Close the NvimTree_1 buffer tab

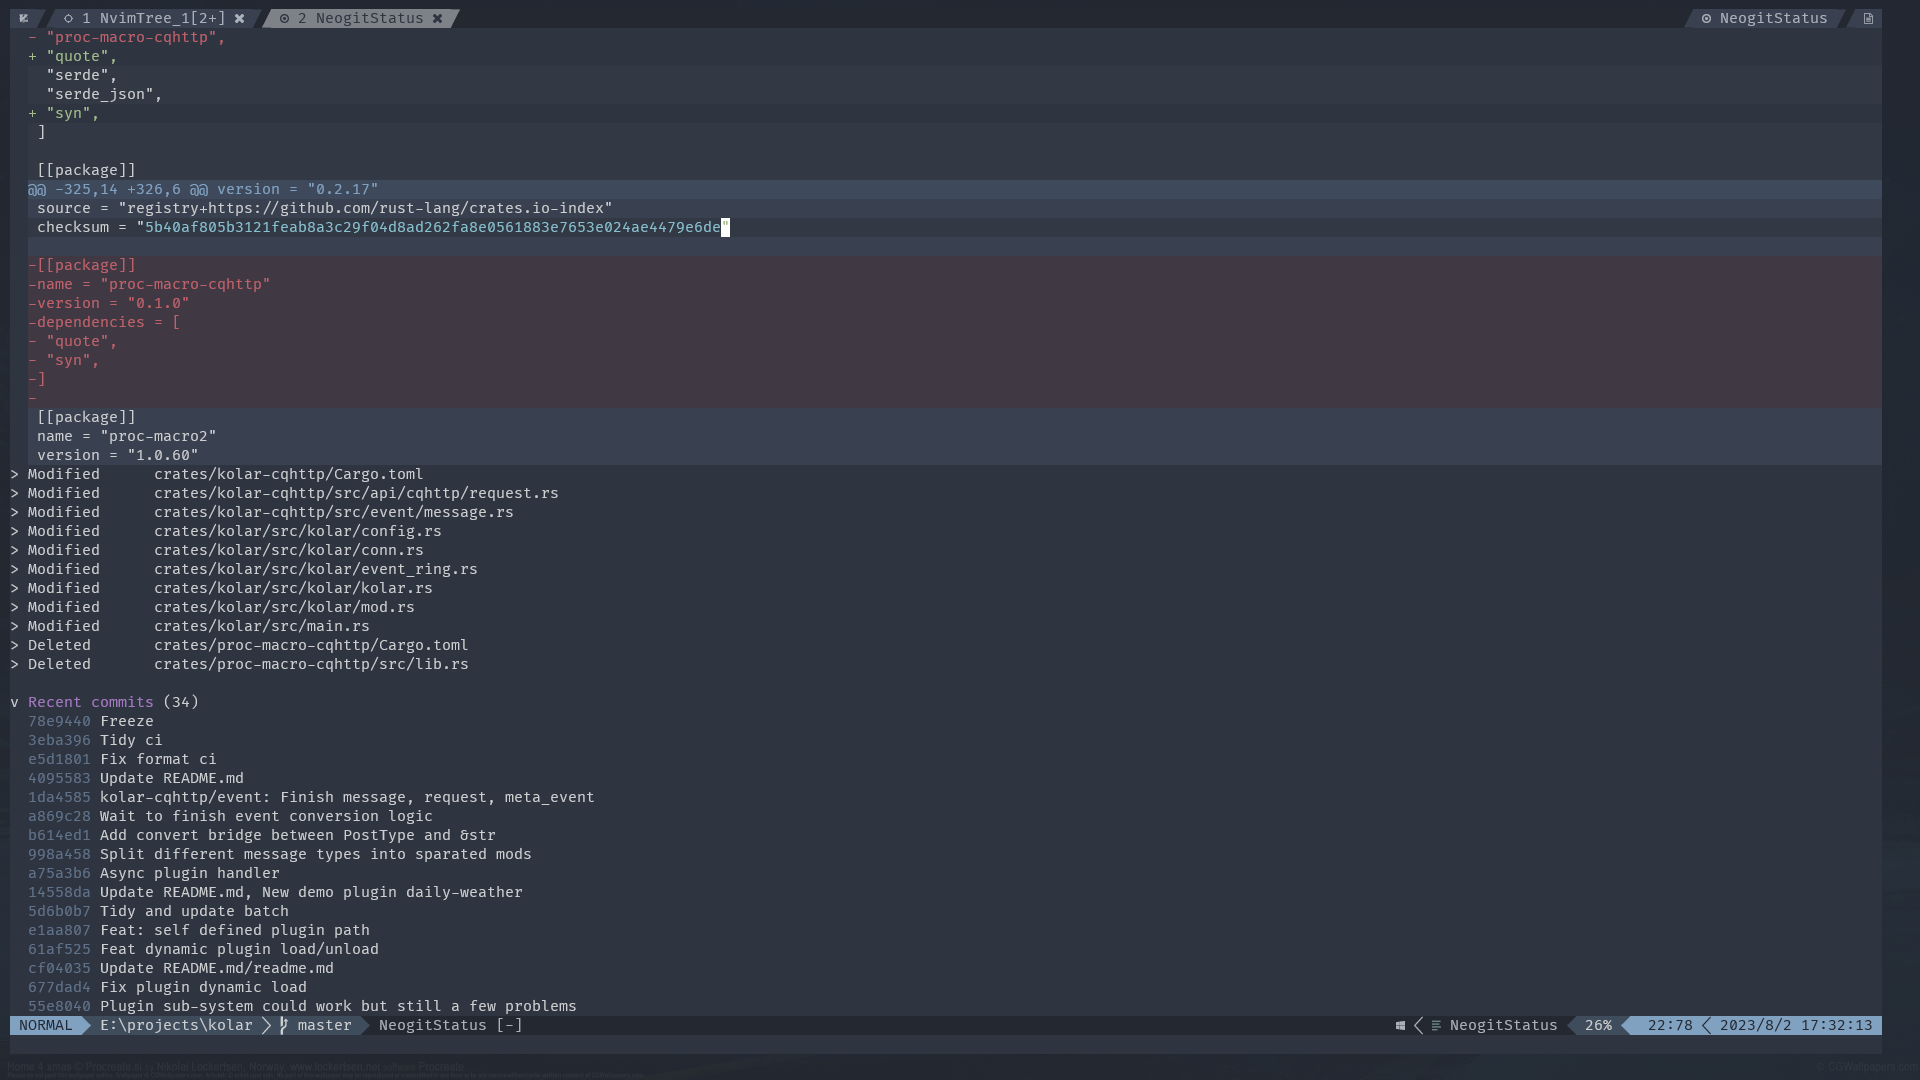click(240, 18)
